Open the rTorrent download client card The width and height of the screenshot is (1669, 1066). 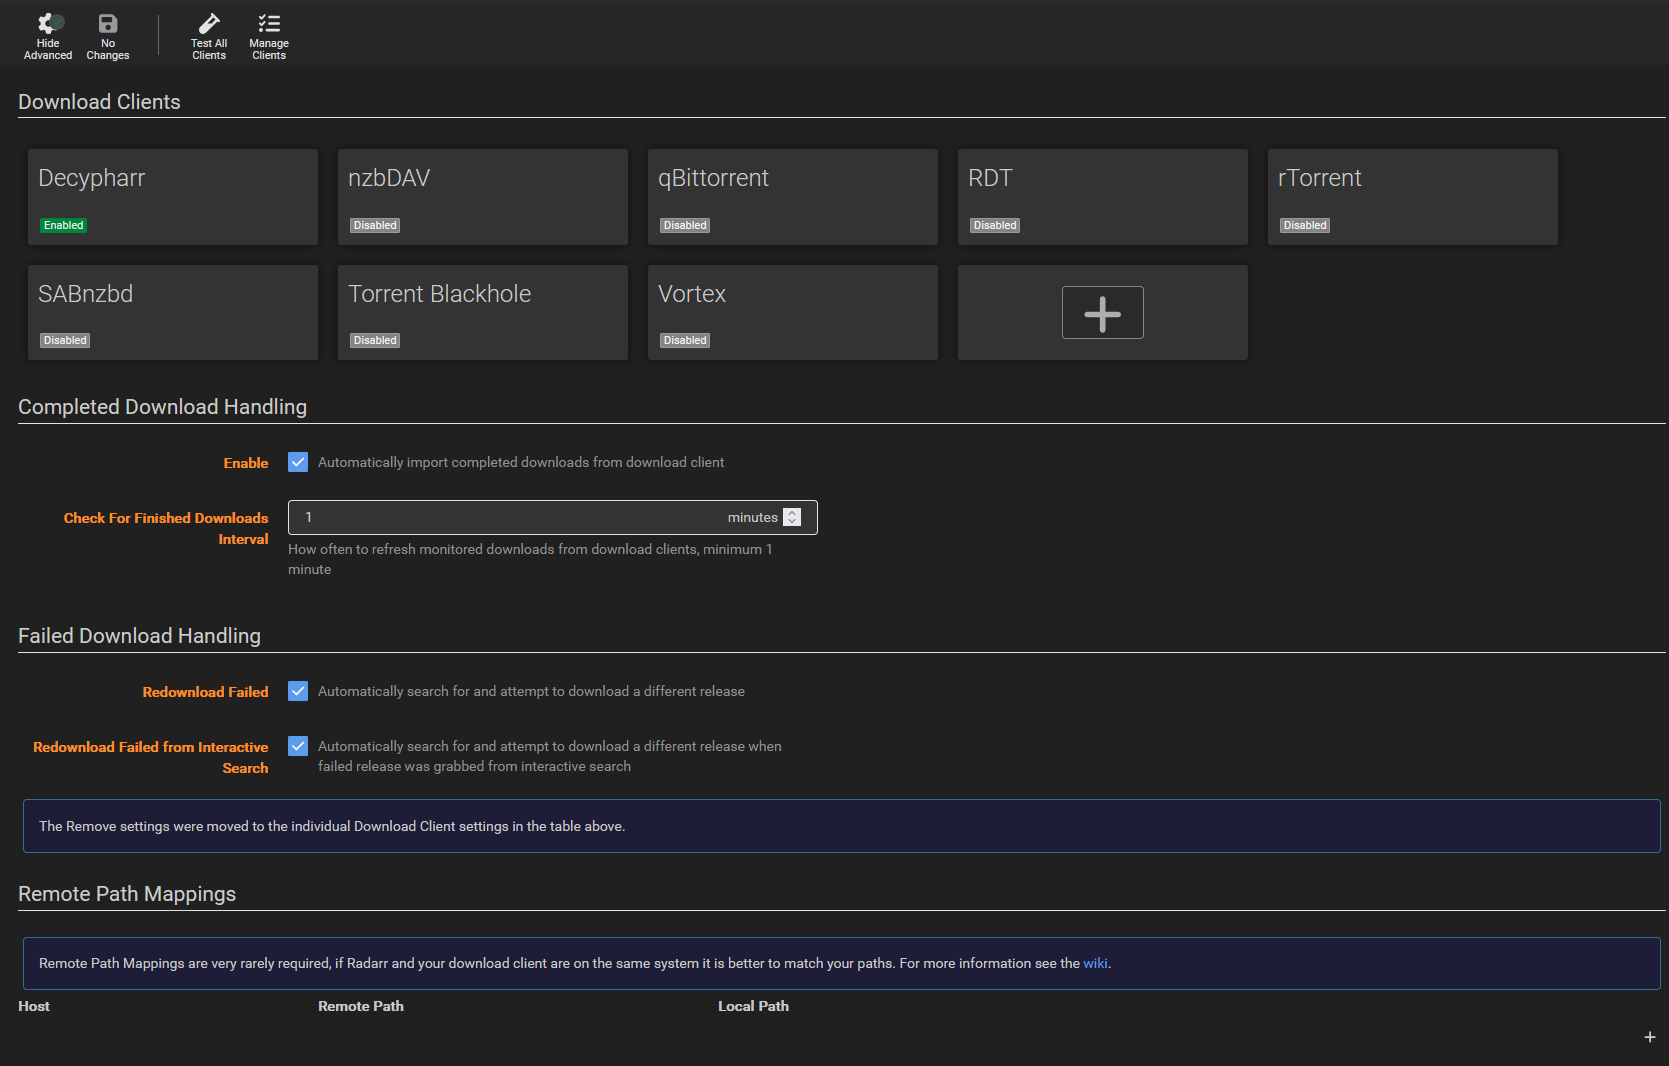(x=1413, y=197)
